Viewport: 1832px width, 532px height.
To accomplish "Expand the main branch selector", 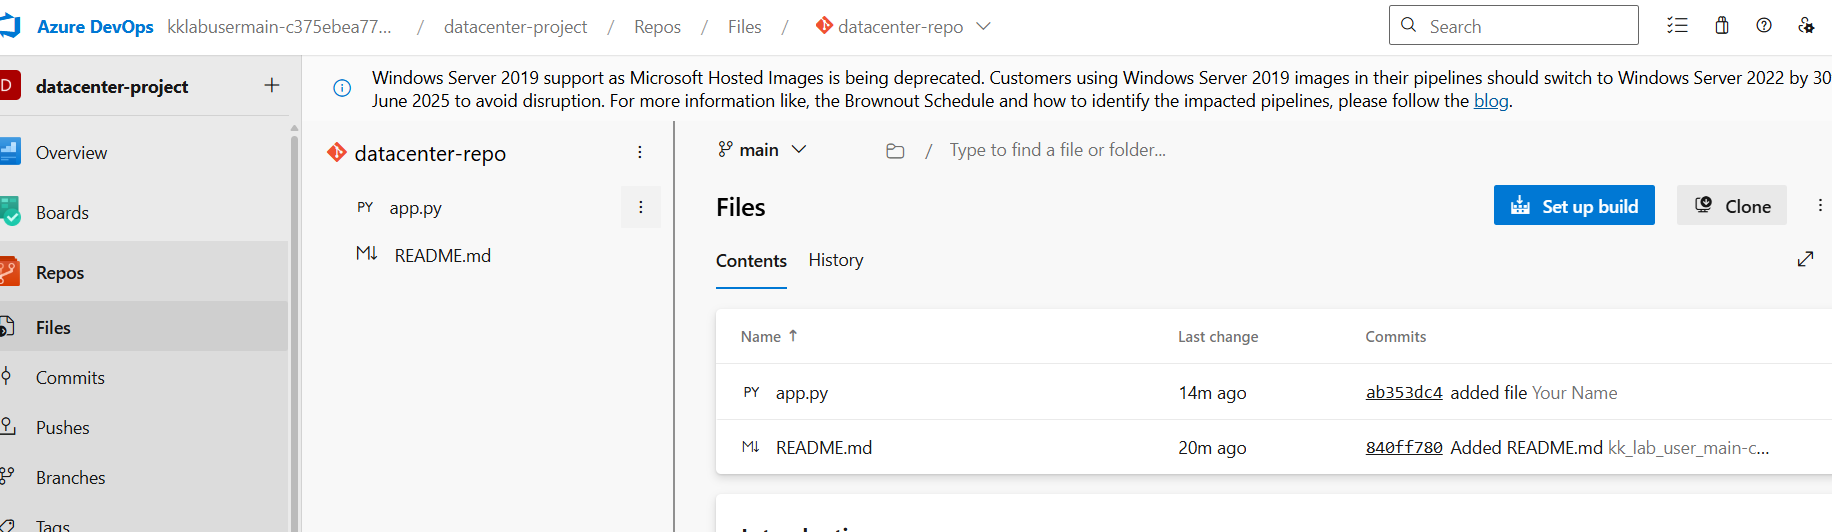I will click(x=762, y=150).
